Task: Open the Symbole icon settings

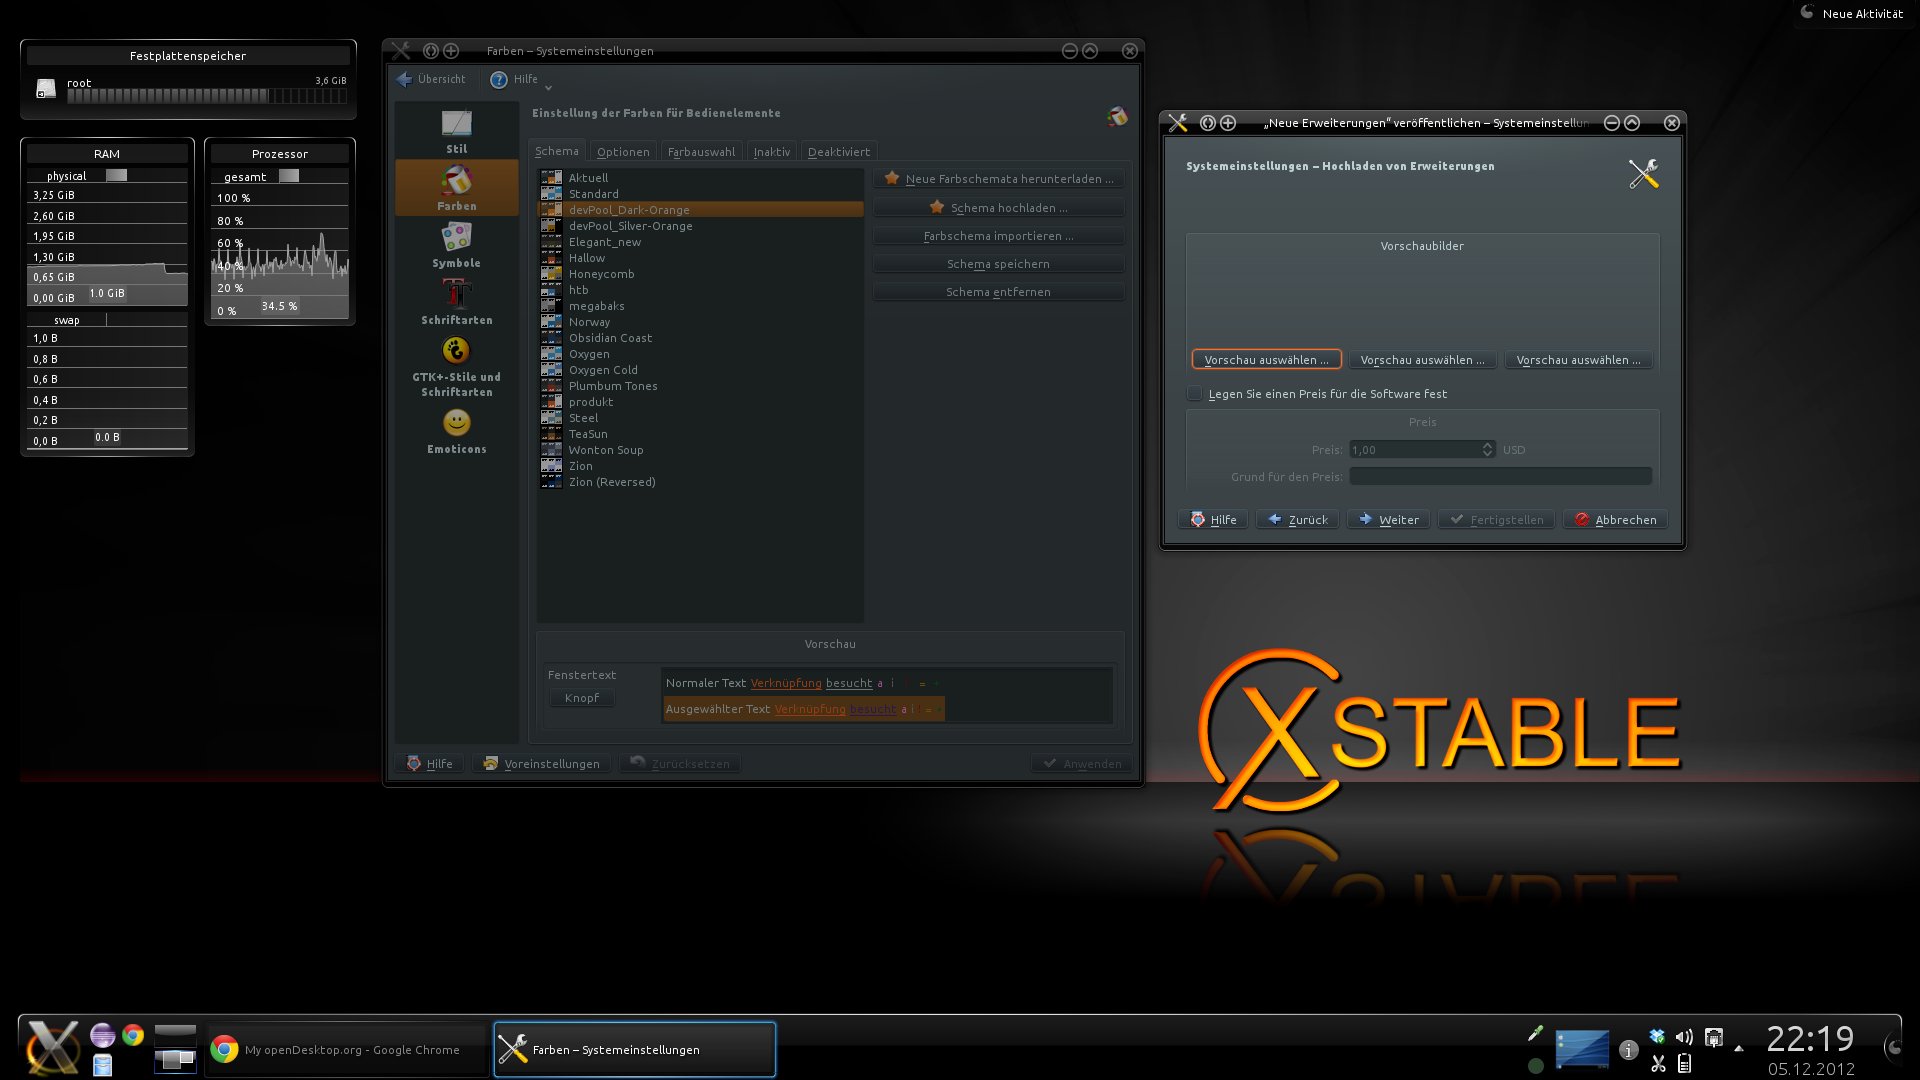Action: pos(457,245)
